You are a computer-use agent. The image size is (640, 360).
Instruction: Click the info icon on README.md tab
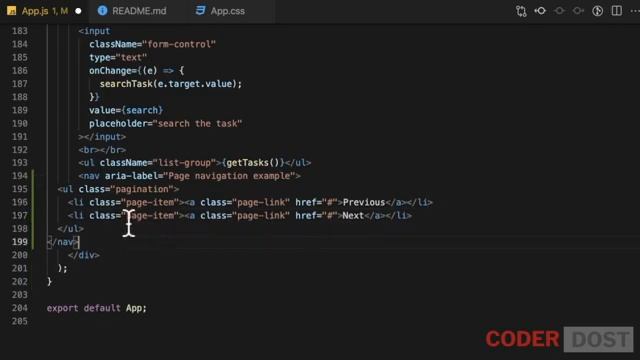102,11
